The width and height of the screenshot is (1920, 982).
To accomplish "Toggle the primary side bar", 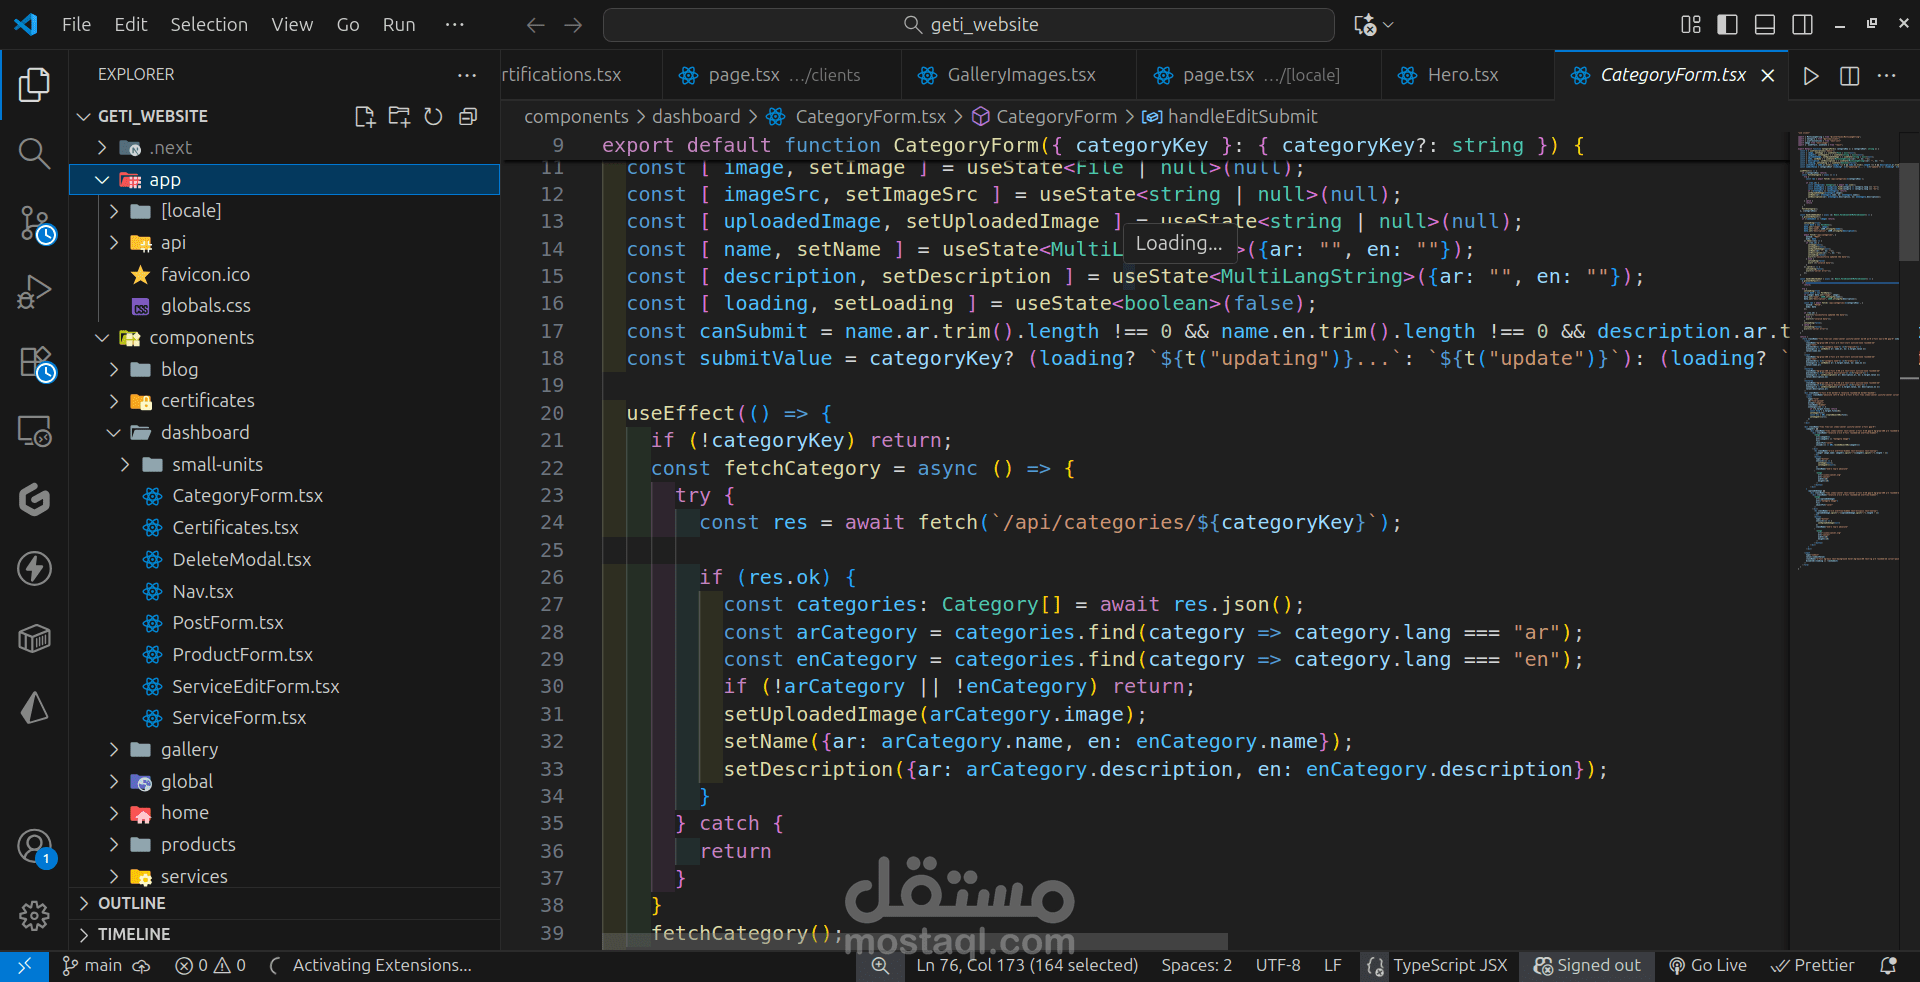I will click(x=1727, y=25).
